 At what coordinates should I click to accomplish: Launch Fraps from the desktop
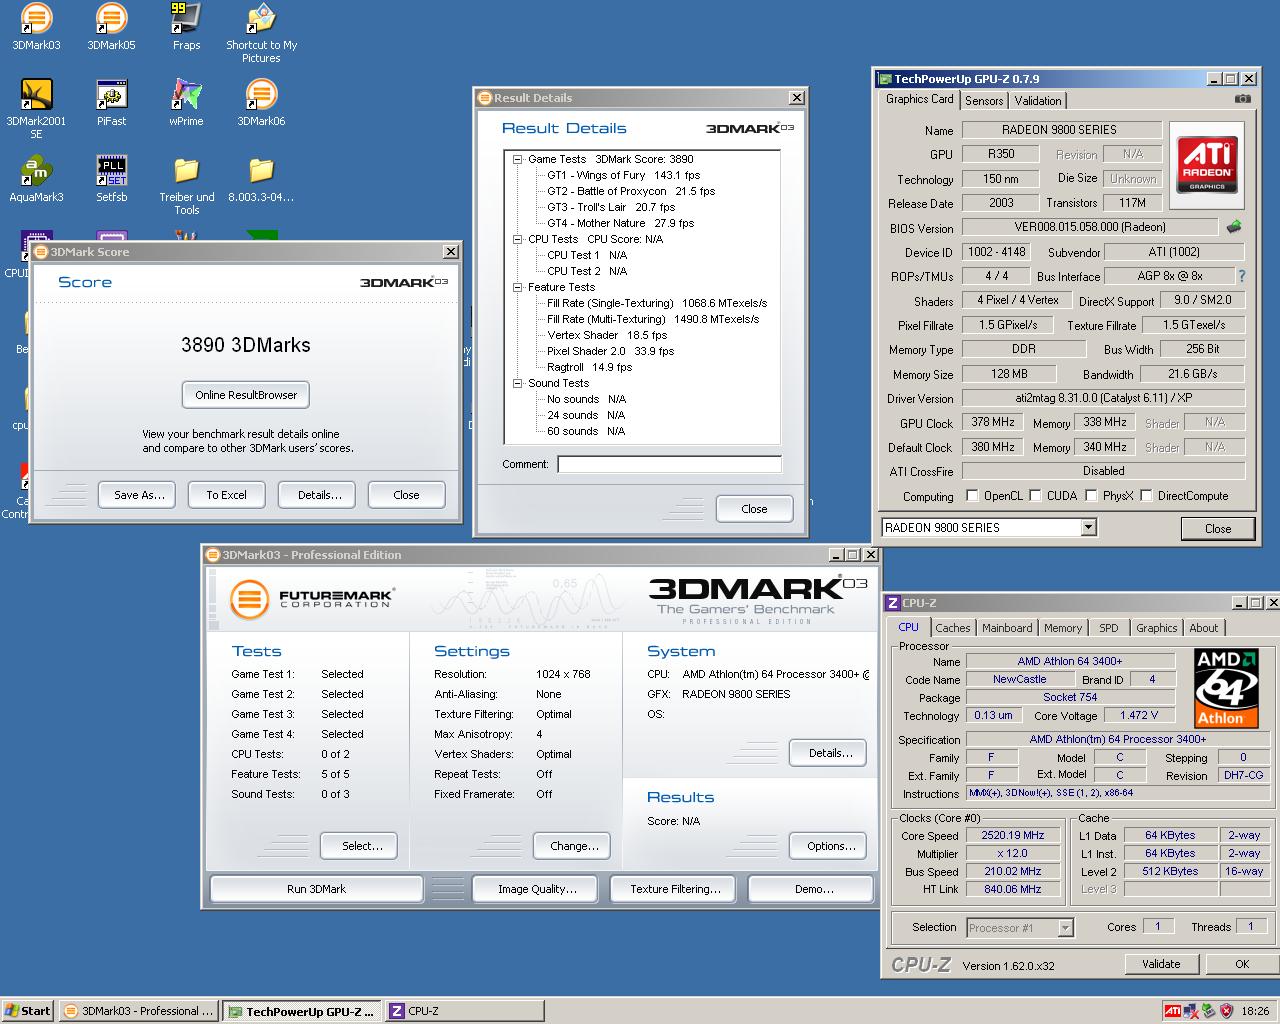pos(186,19)
